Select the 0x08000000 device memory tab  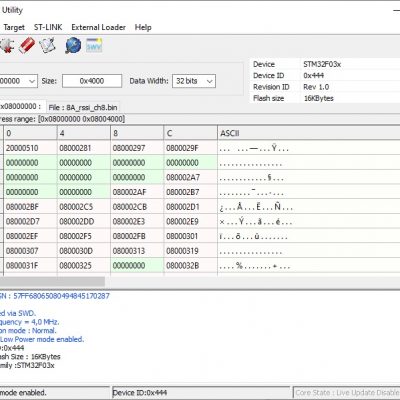22,107
